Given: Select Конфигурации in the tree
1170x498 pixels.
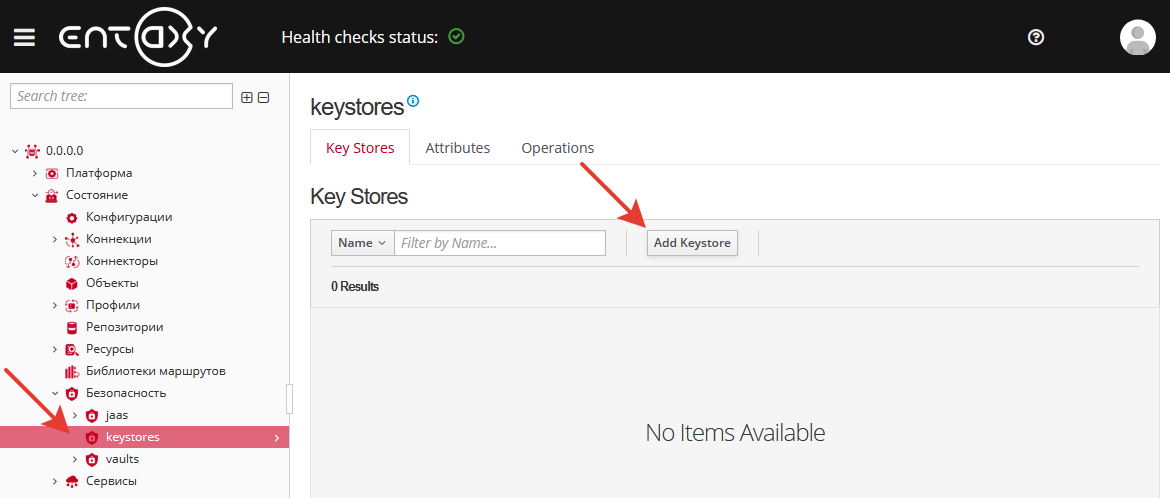Looking at the screenshot, I should [129, 217].
